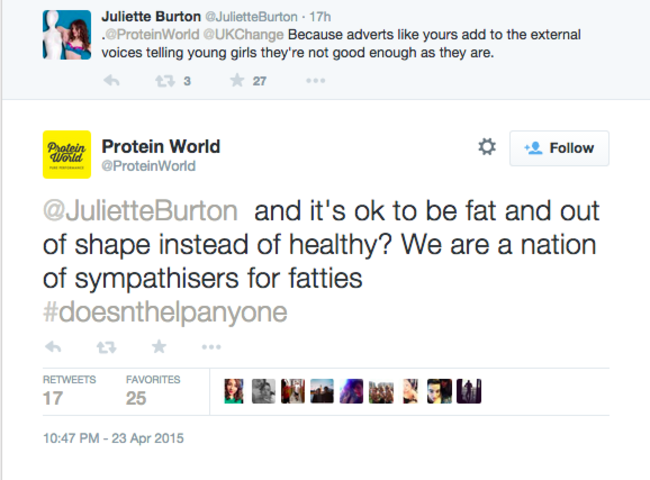Retweet the Protein World tweet

pyautogui.click(x=105, y=347)
